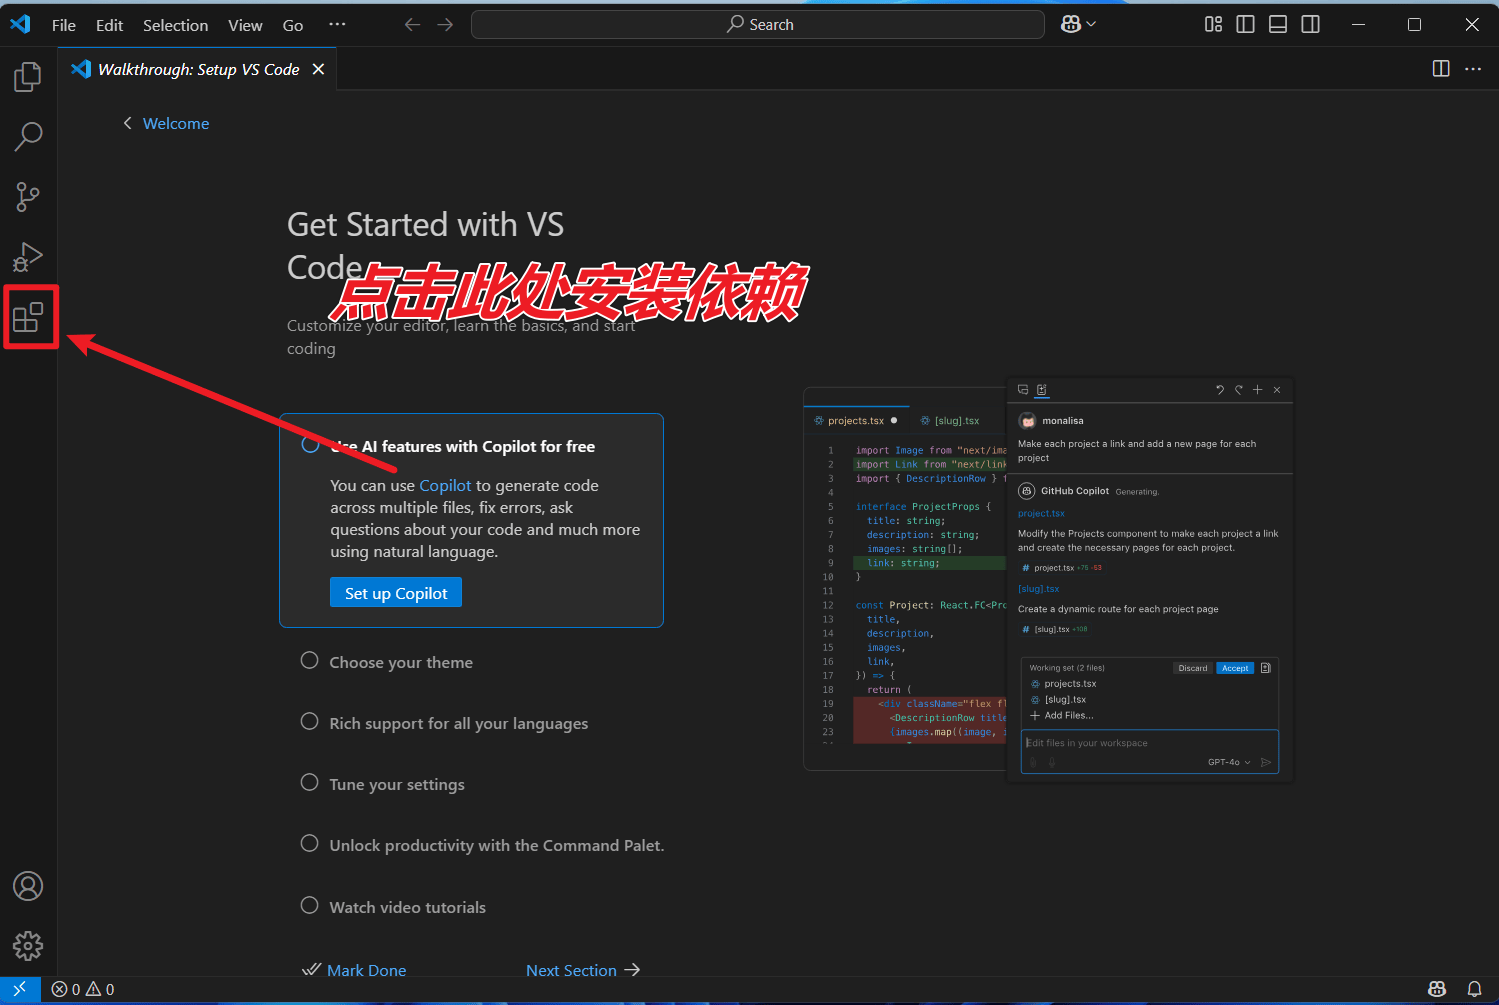This screenshot has height=1005, width=1499.
Task: Click the Set up Copilot button
Action: [x=396, y=593]
